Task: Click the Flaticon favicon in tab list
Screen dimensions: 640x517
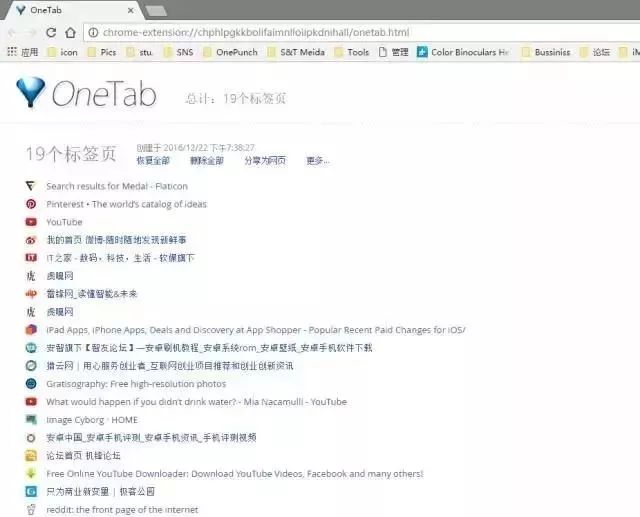Action: click(x=31, y=186)
